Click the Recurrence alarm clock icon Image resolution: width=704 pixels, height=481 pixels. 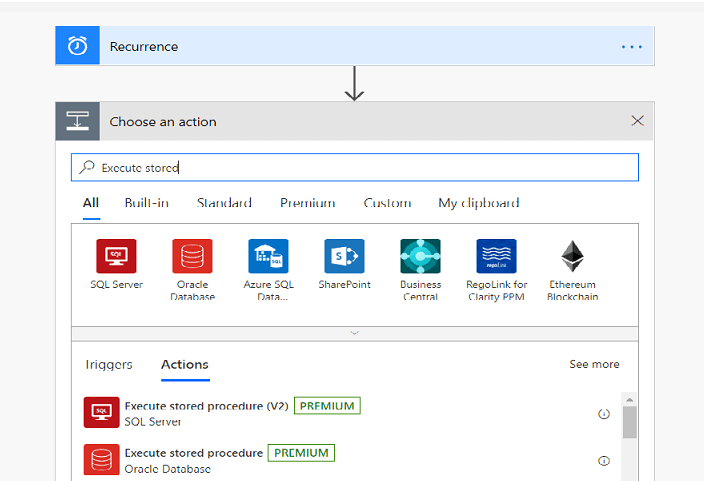78,46
